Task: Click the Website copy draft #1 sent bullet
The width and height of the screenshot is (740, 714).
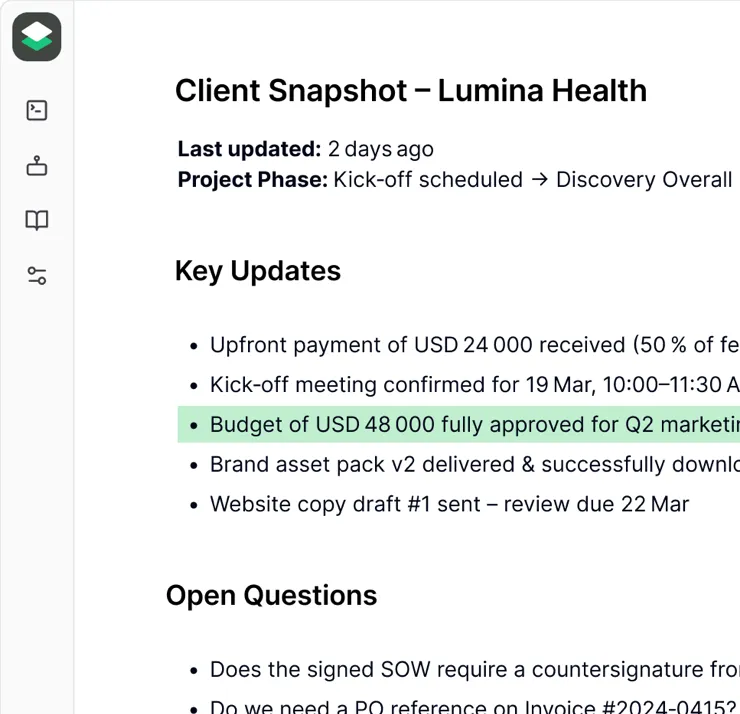Action: (439, 504)
